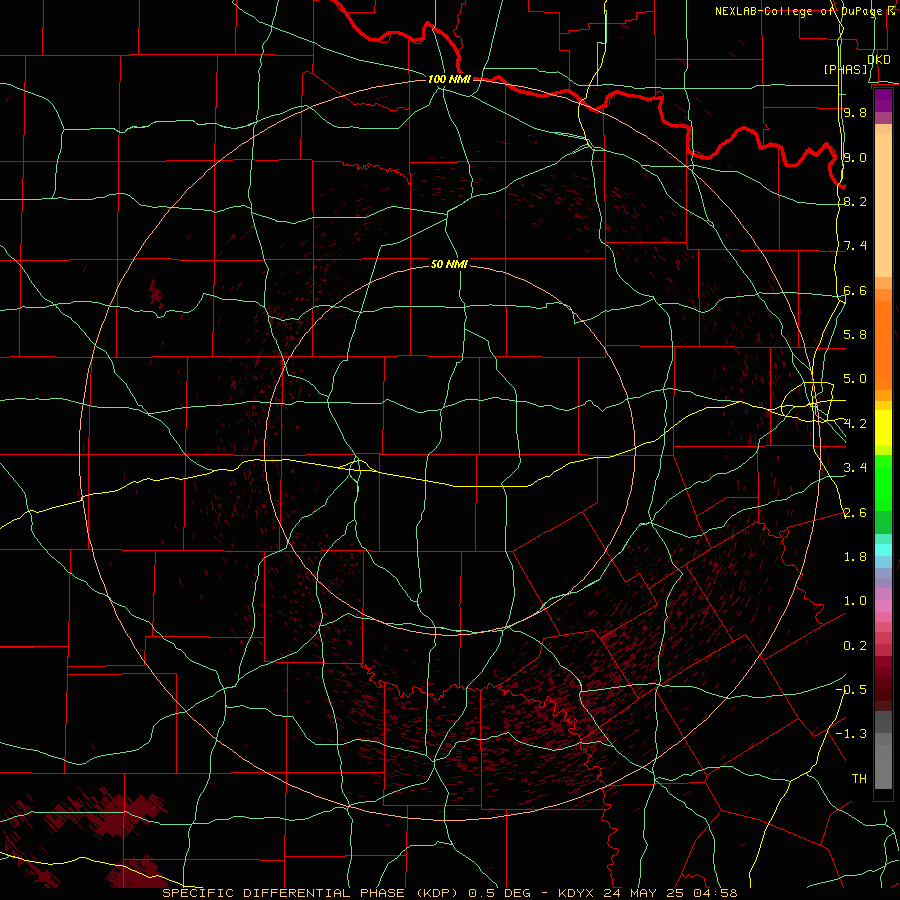Viewport: 900px width, 900px height.
Task: Click the 0.2 scale value
Action: [x=855, y=646]
